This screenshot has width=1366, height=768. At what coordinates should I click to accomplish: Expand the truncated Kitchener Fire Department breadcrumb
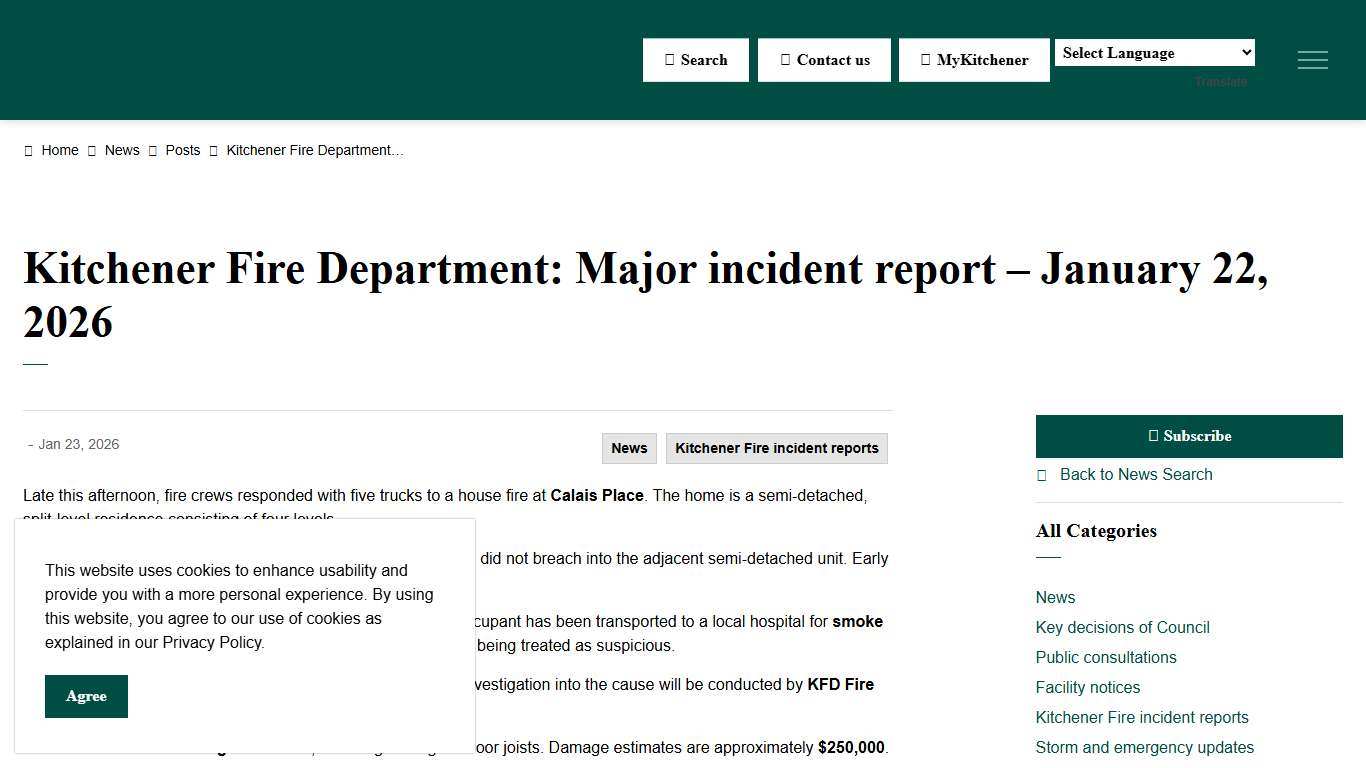pos(314,150)
